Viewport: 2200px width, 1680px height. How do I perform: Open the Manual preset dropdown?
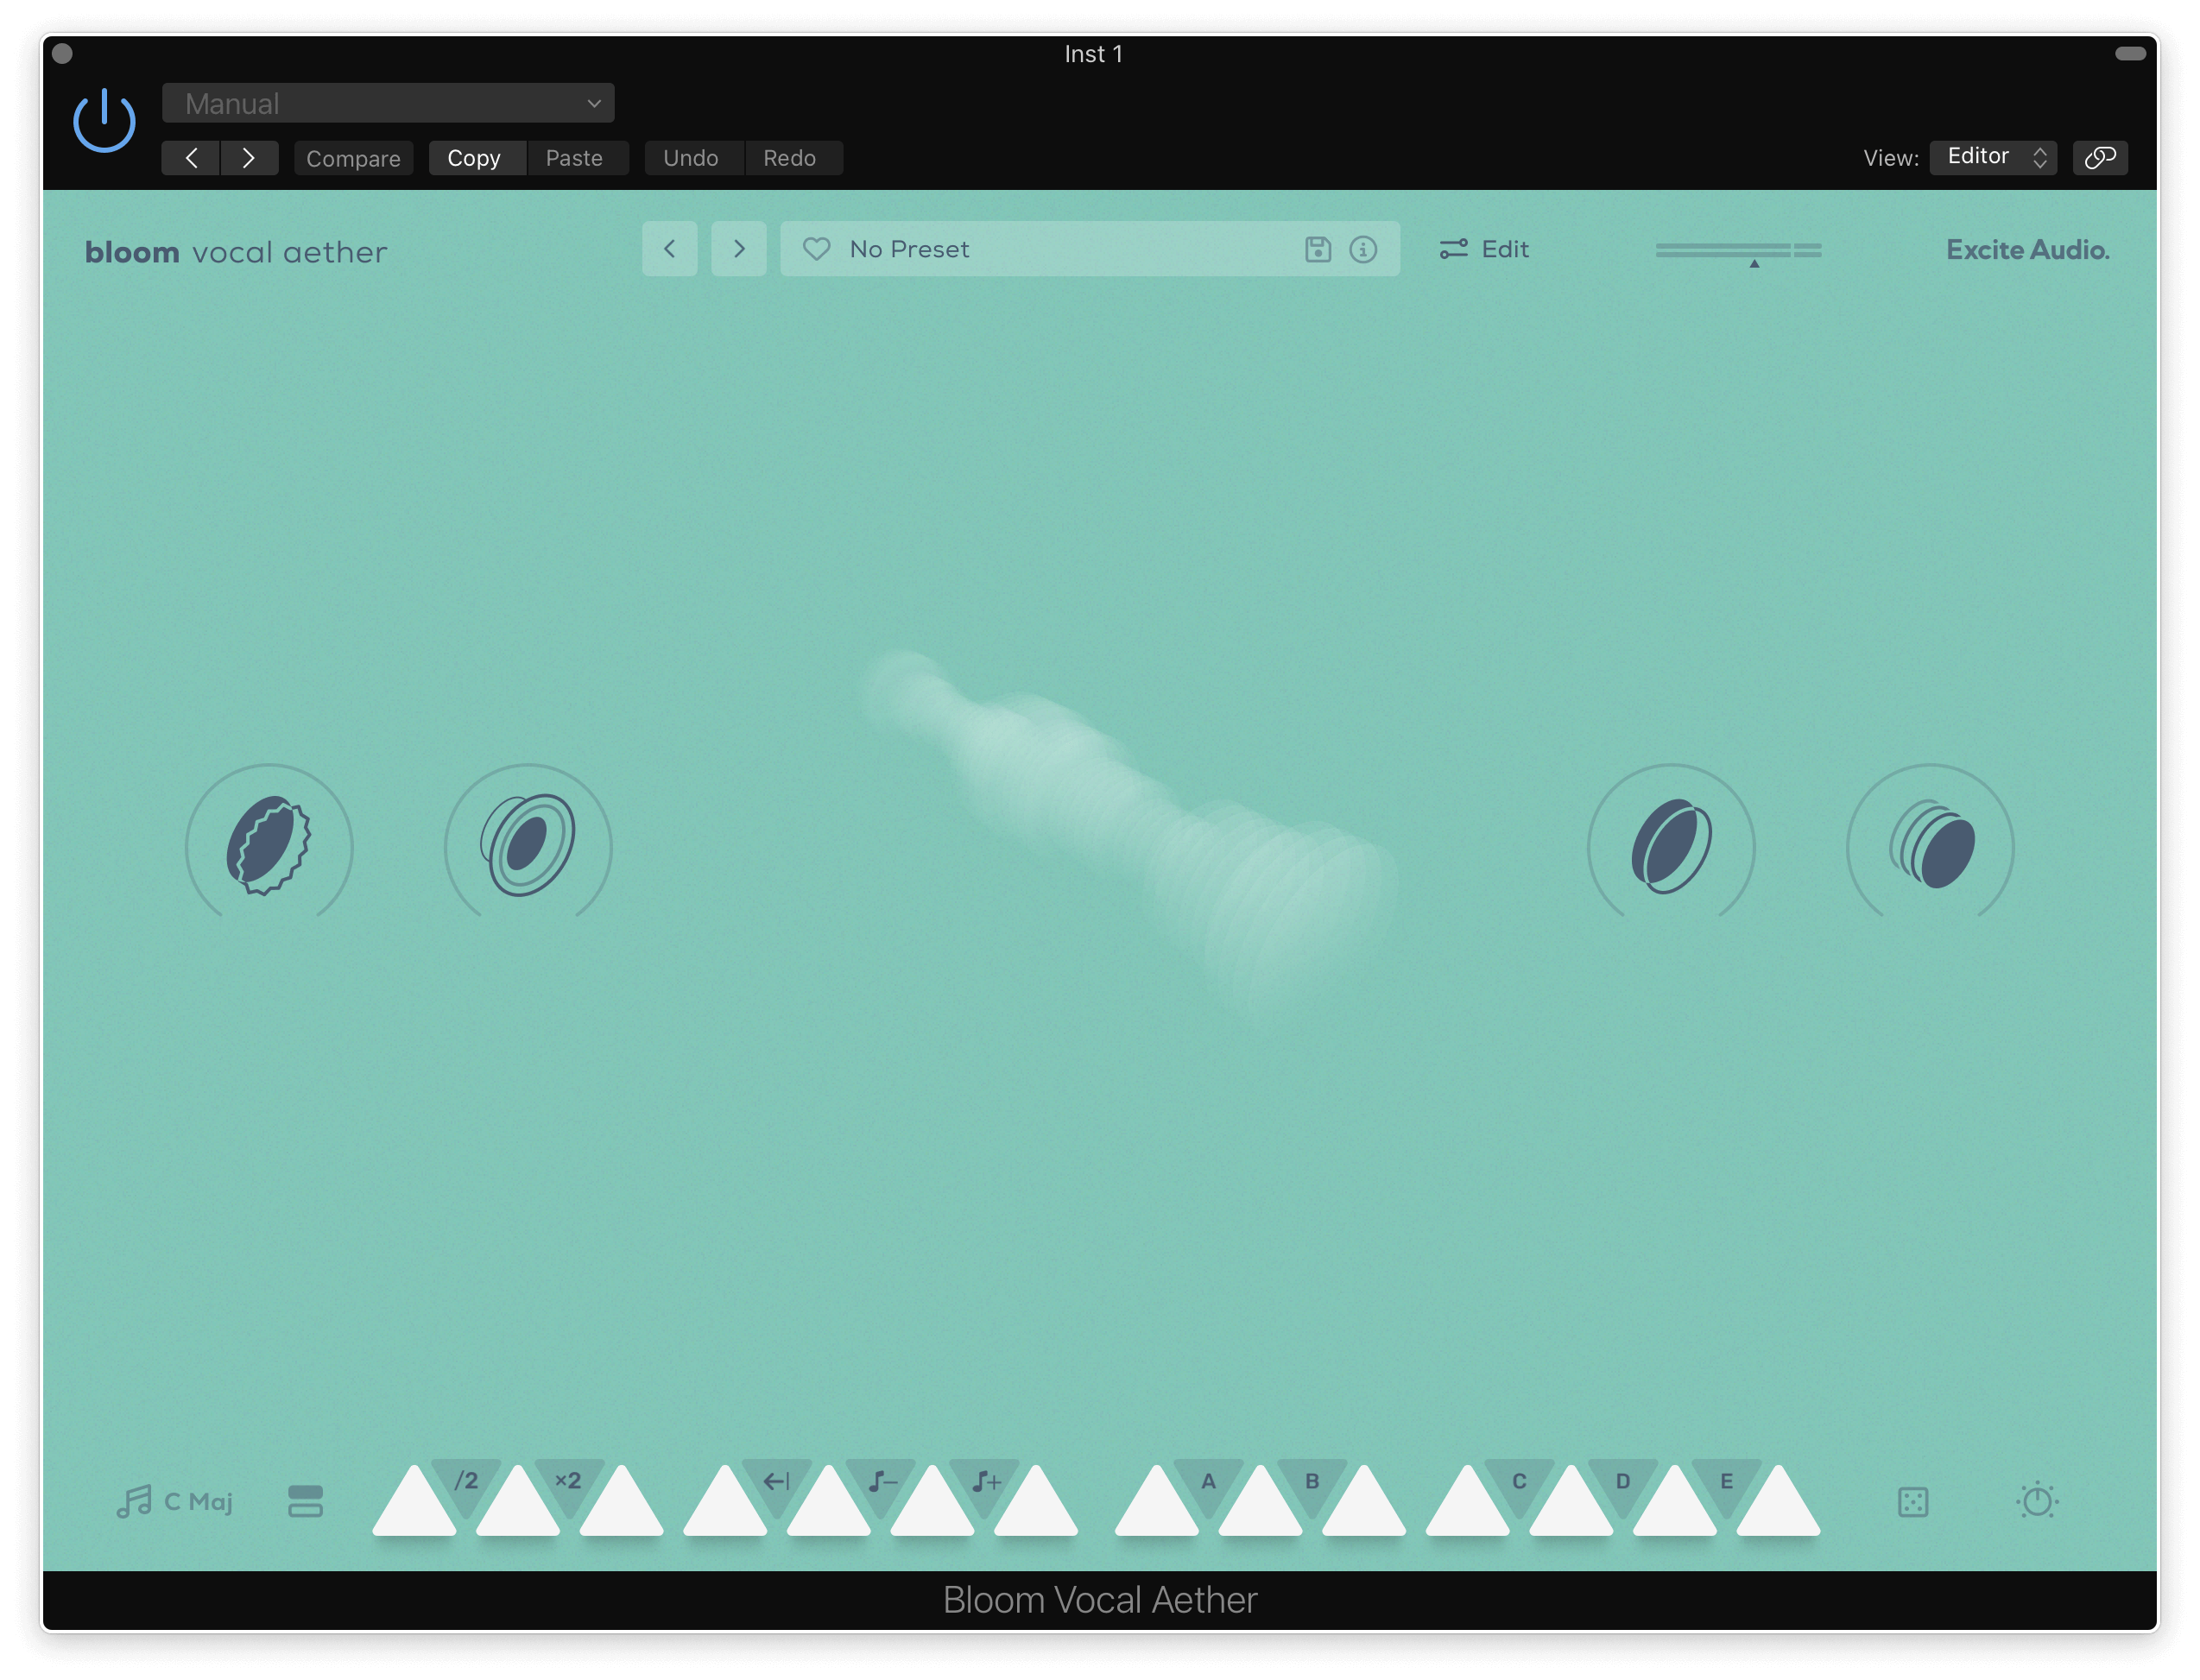388,103
